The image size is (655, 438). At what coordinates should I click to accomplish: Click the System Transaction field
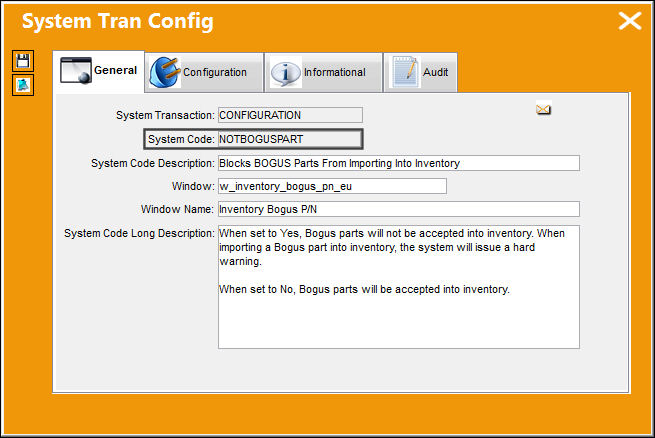[x=290, y=115]
